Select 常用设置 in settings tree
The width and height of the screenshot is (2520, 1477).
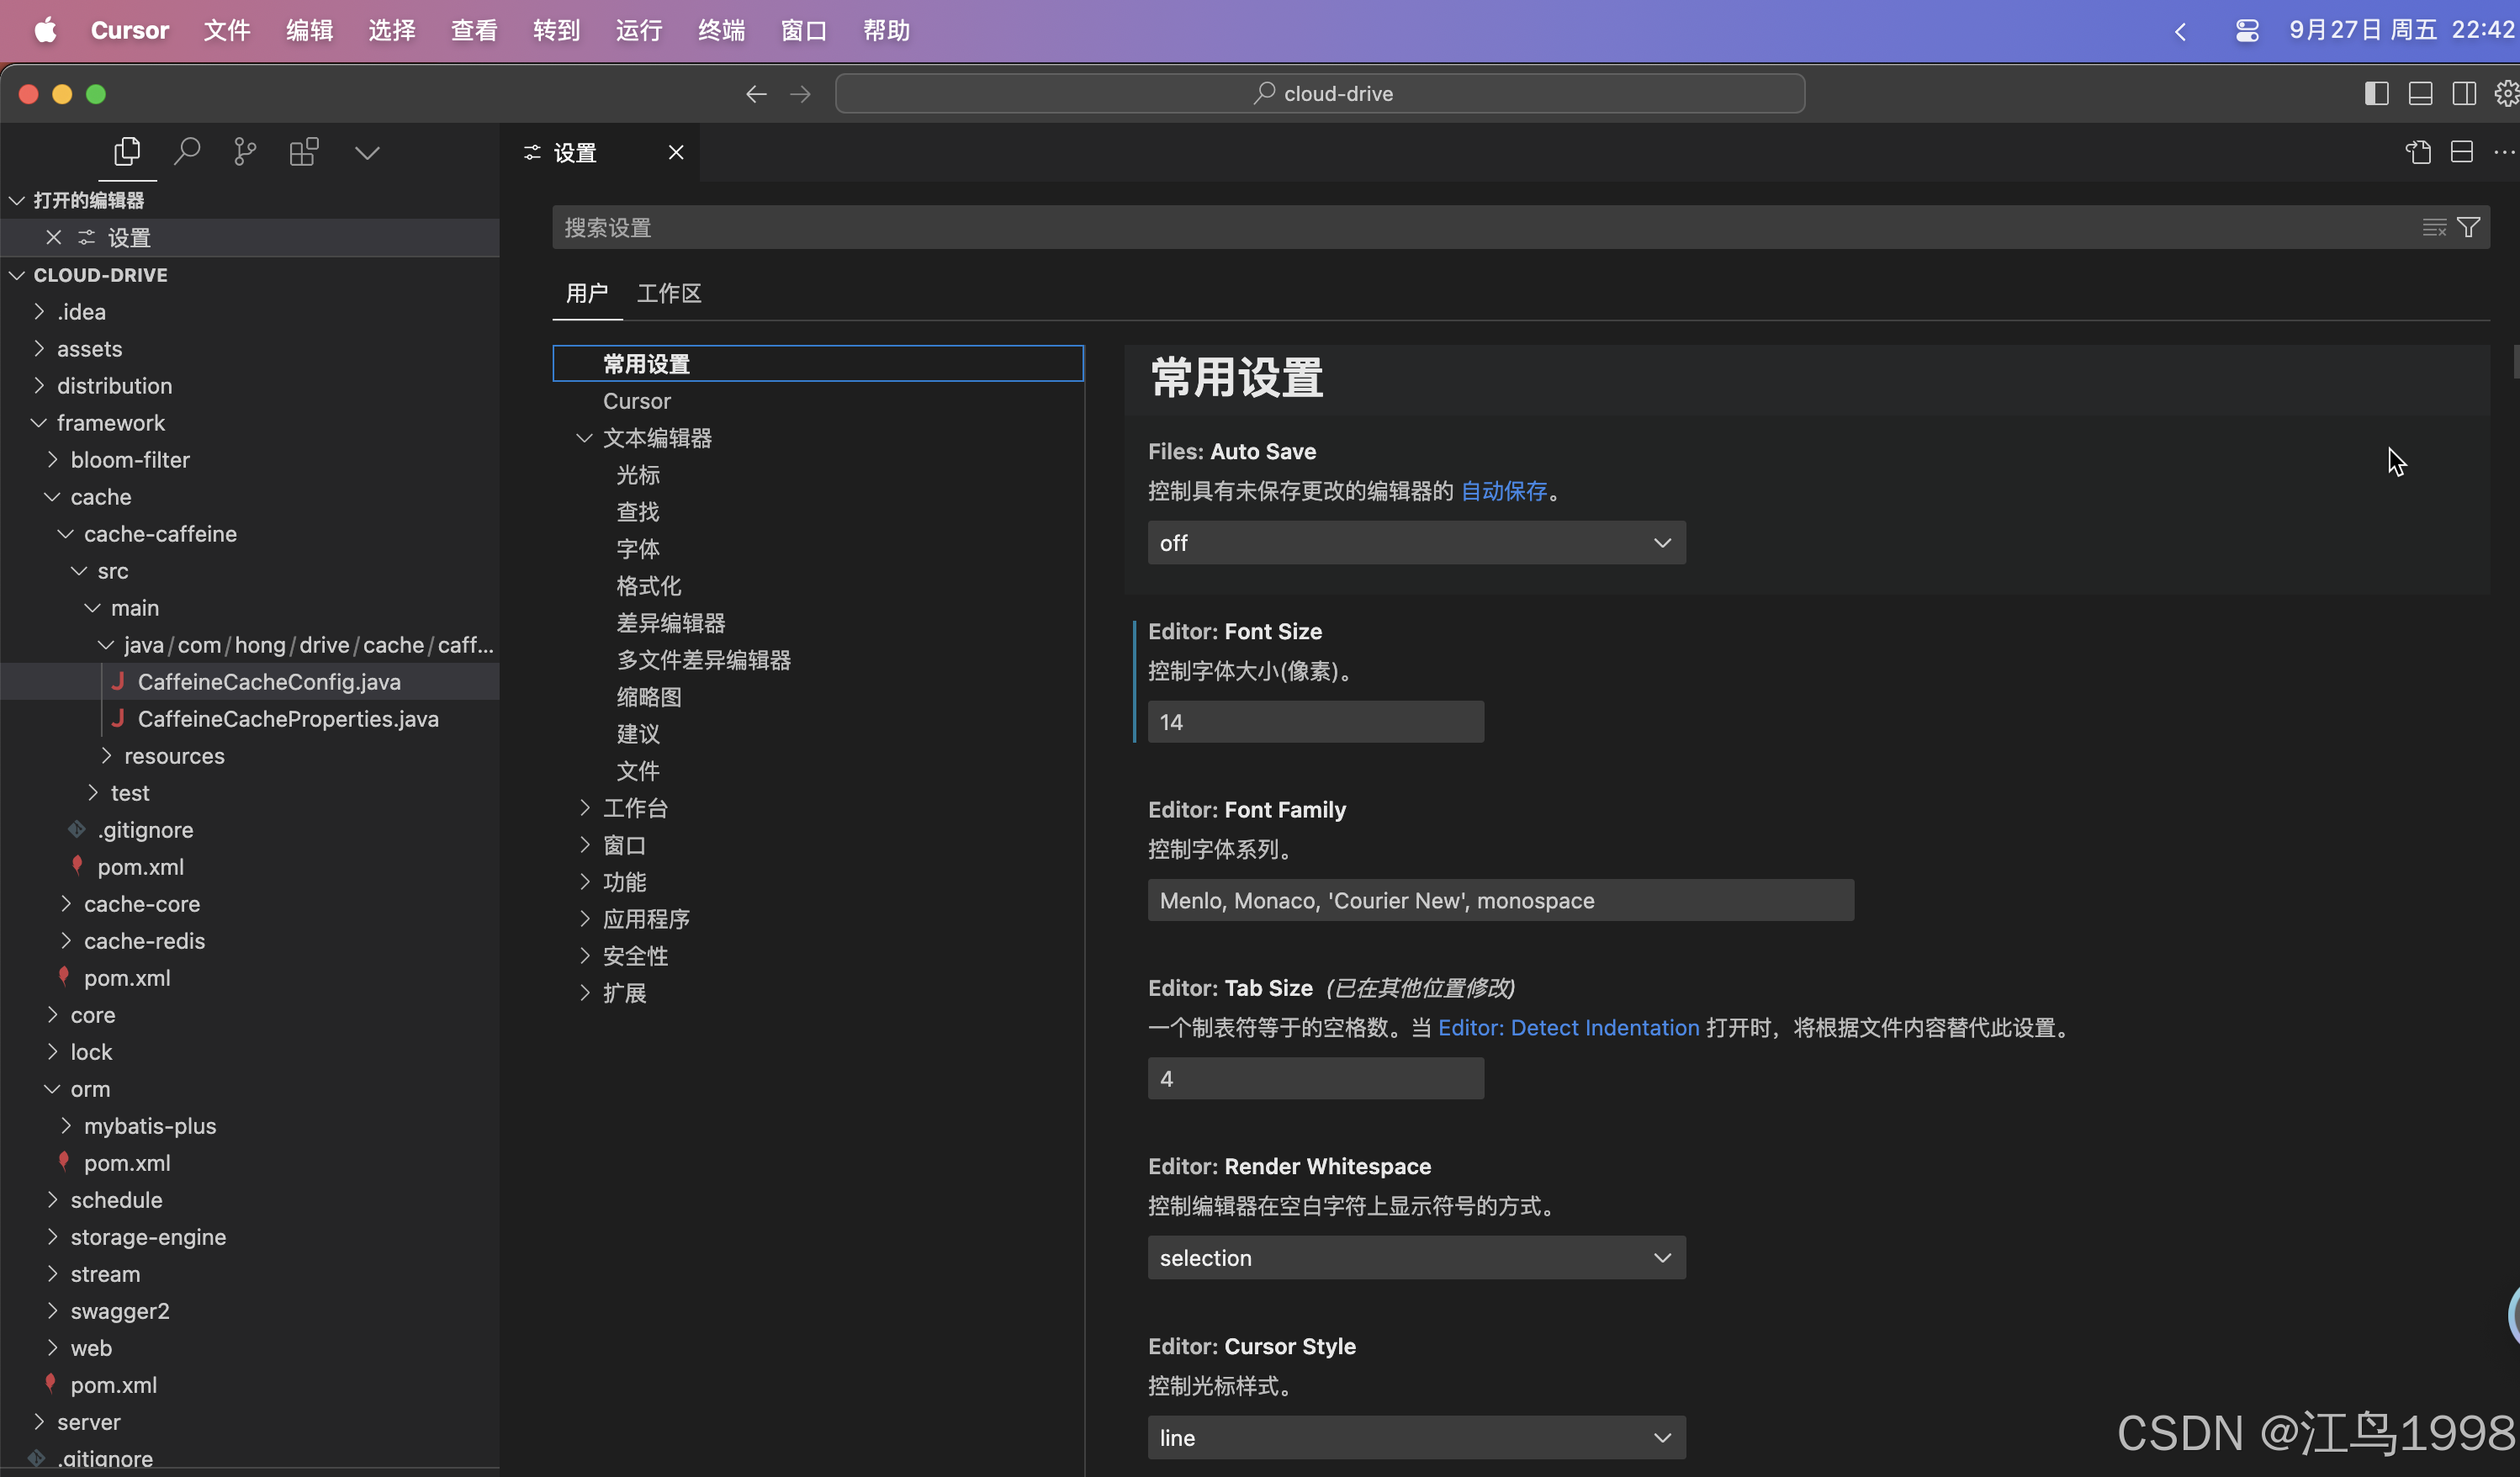tap(818, 364)
